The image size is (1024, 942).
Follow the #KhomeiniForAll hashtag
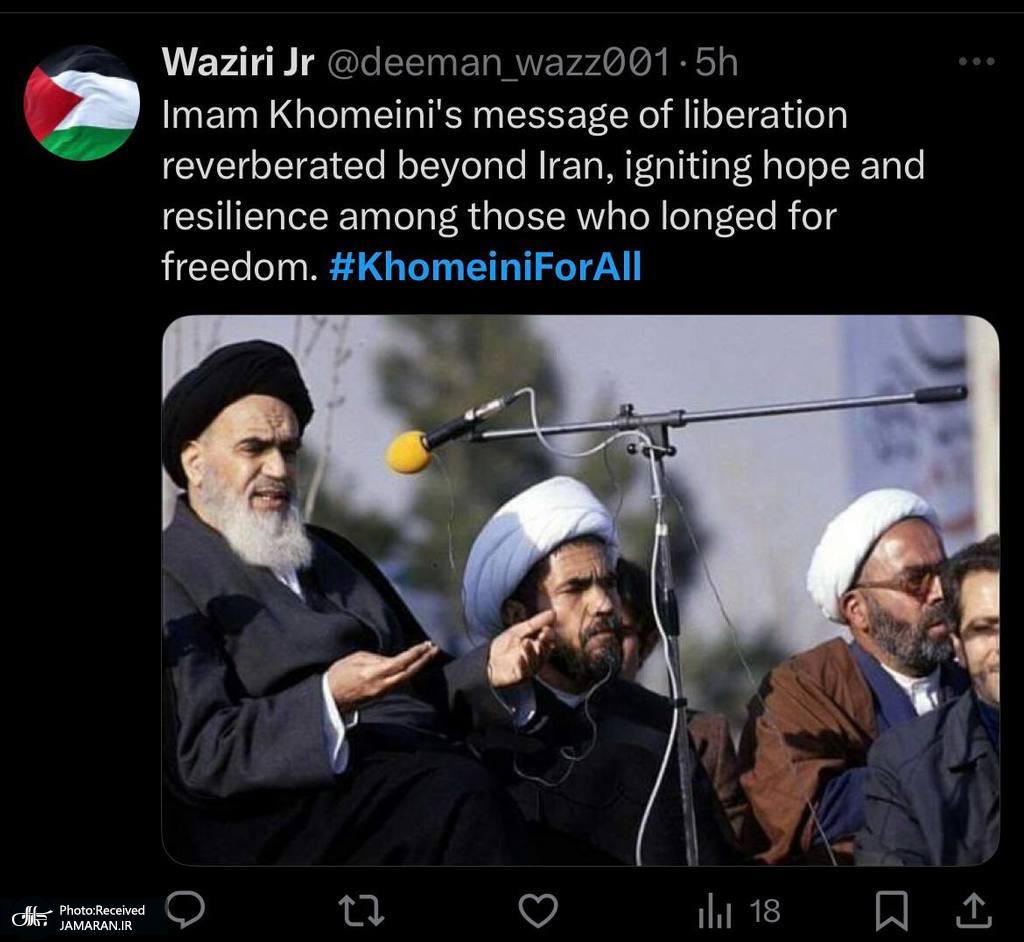coord(485,267)
